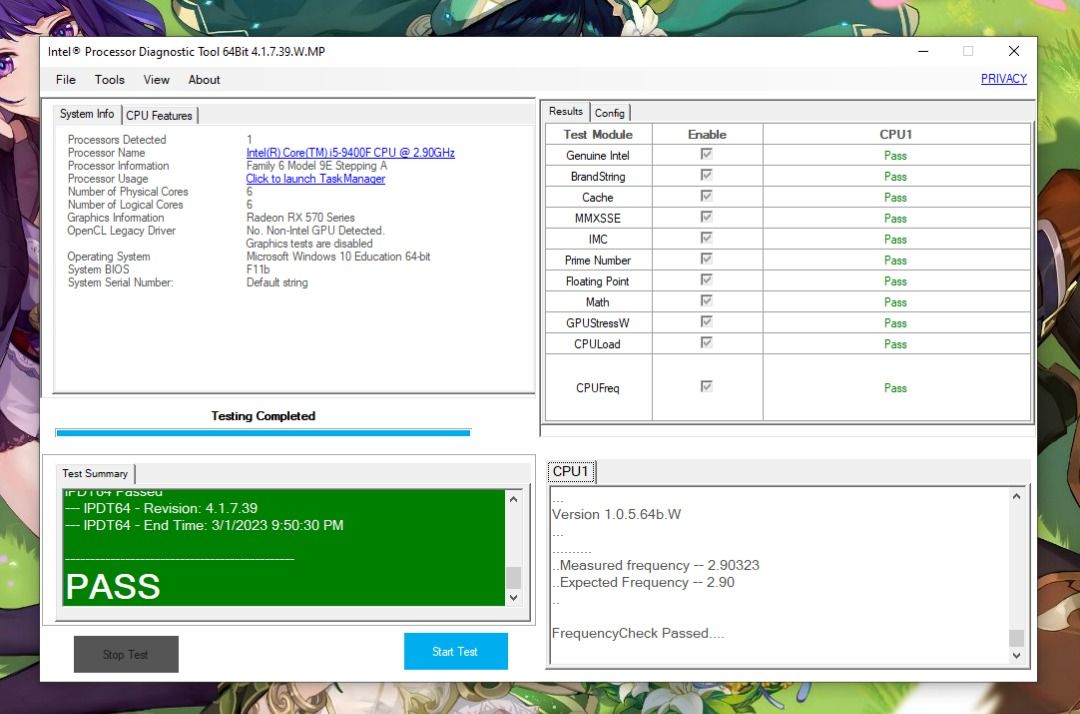Click the large PASS result text
This screenshot has width=1080, height=714.
(x=113, y=587)
